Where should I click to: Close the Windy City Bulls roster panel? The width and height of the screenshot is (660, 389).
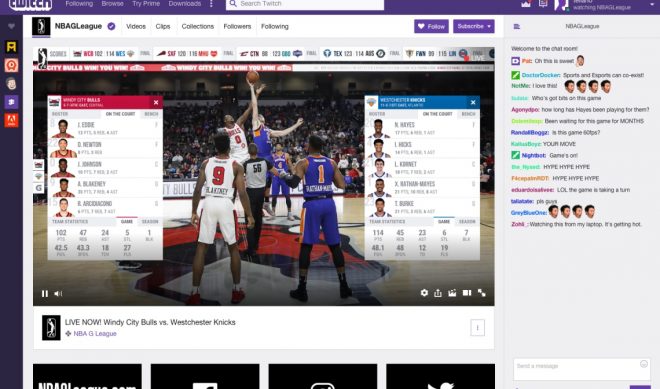click(x=156, y=102)
